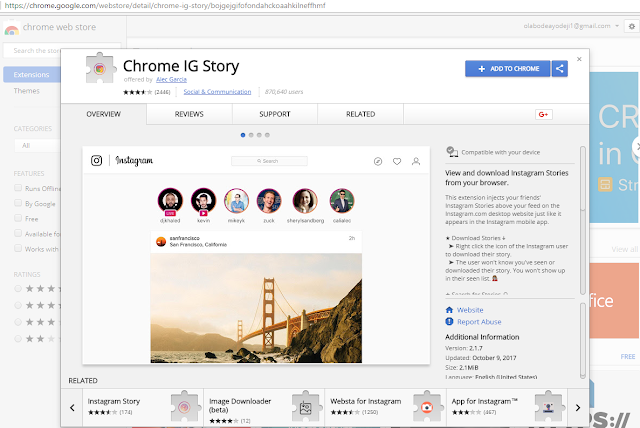The width and height of the screenshot is (640, 428).
Task: Click the Image Downloader extension icon
Action: (305, 406)
